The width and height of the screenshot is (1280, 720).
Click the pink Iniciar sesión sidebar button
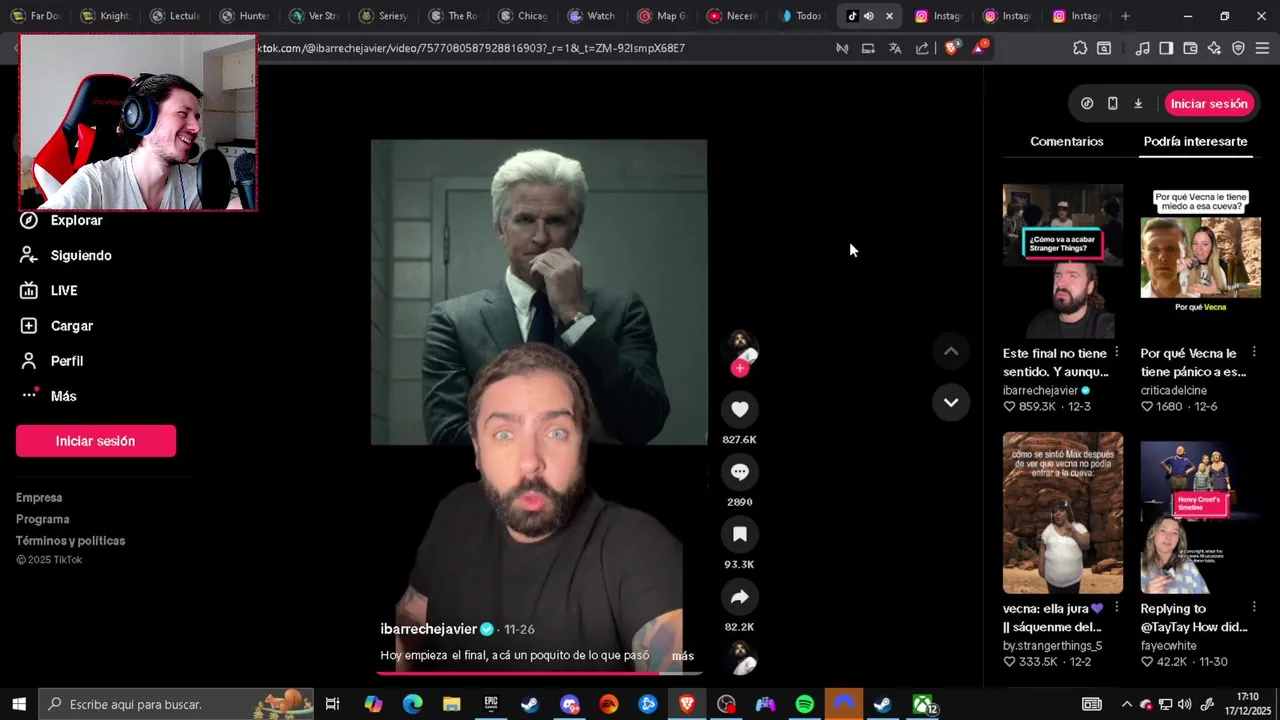coord(96,441)
